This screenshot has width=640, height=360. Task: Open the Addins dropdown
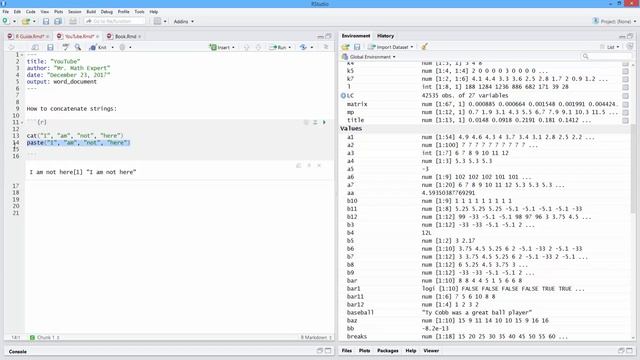pyautogui.click(x=184, y=21)
